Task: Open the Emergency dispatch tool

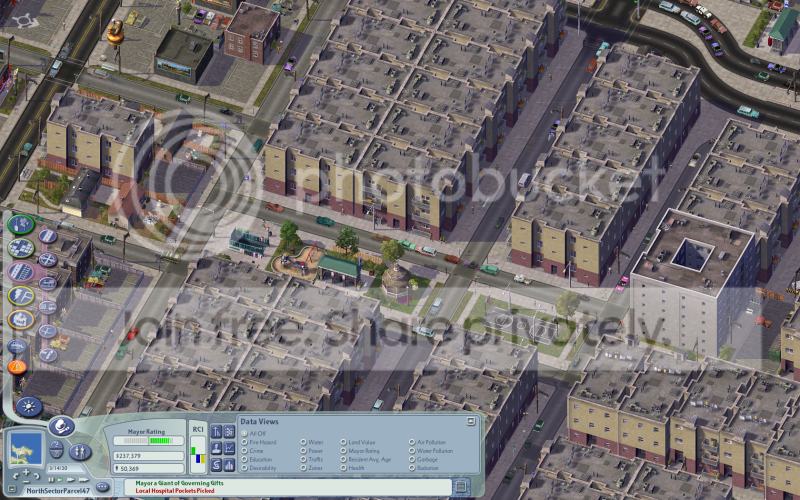Action: 17,367
